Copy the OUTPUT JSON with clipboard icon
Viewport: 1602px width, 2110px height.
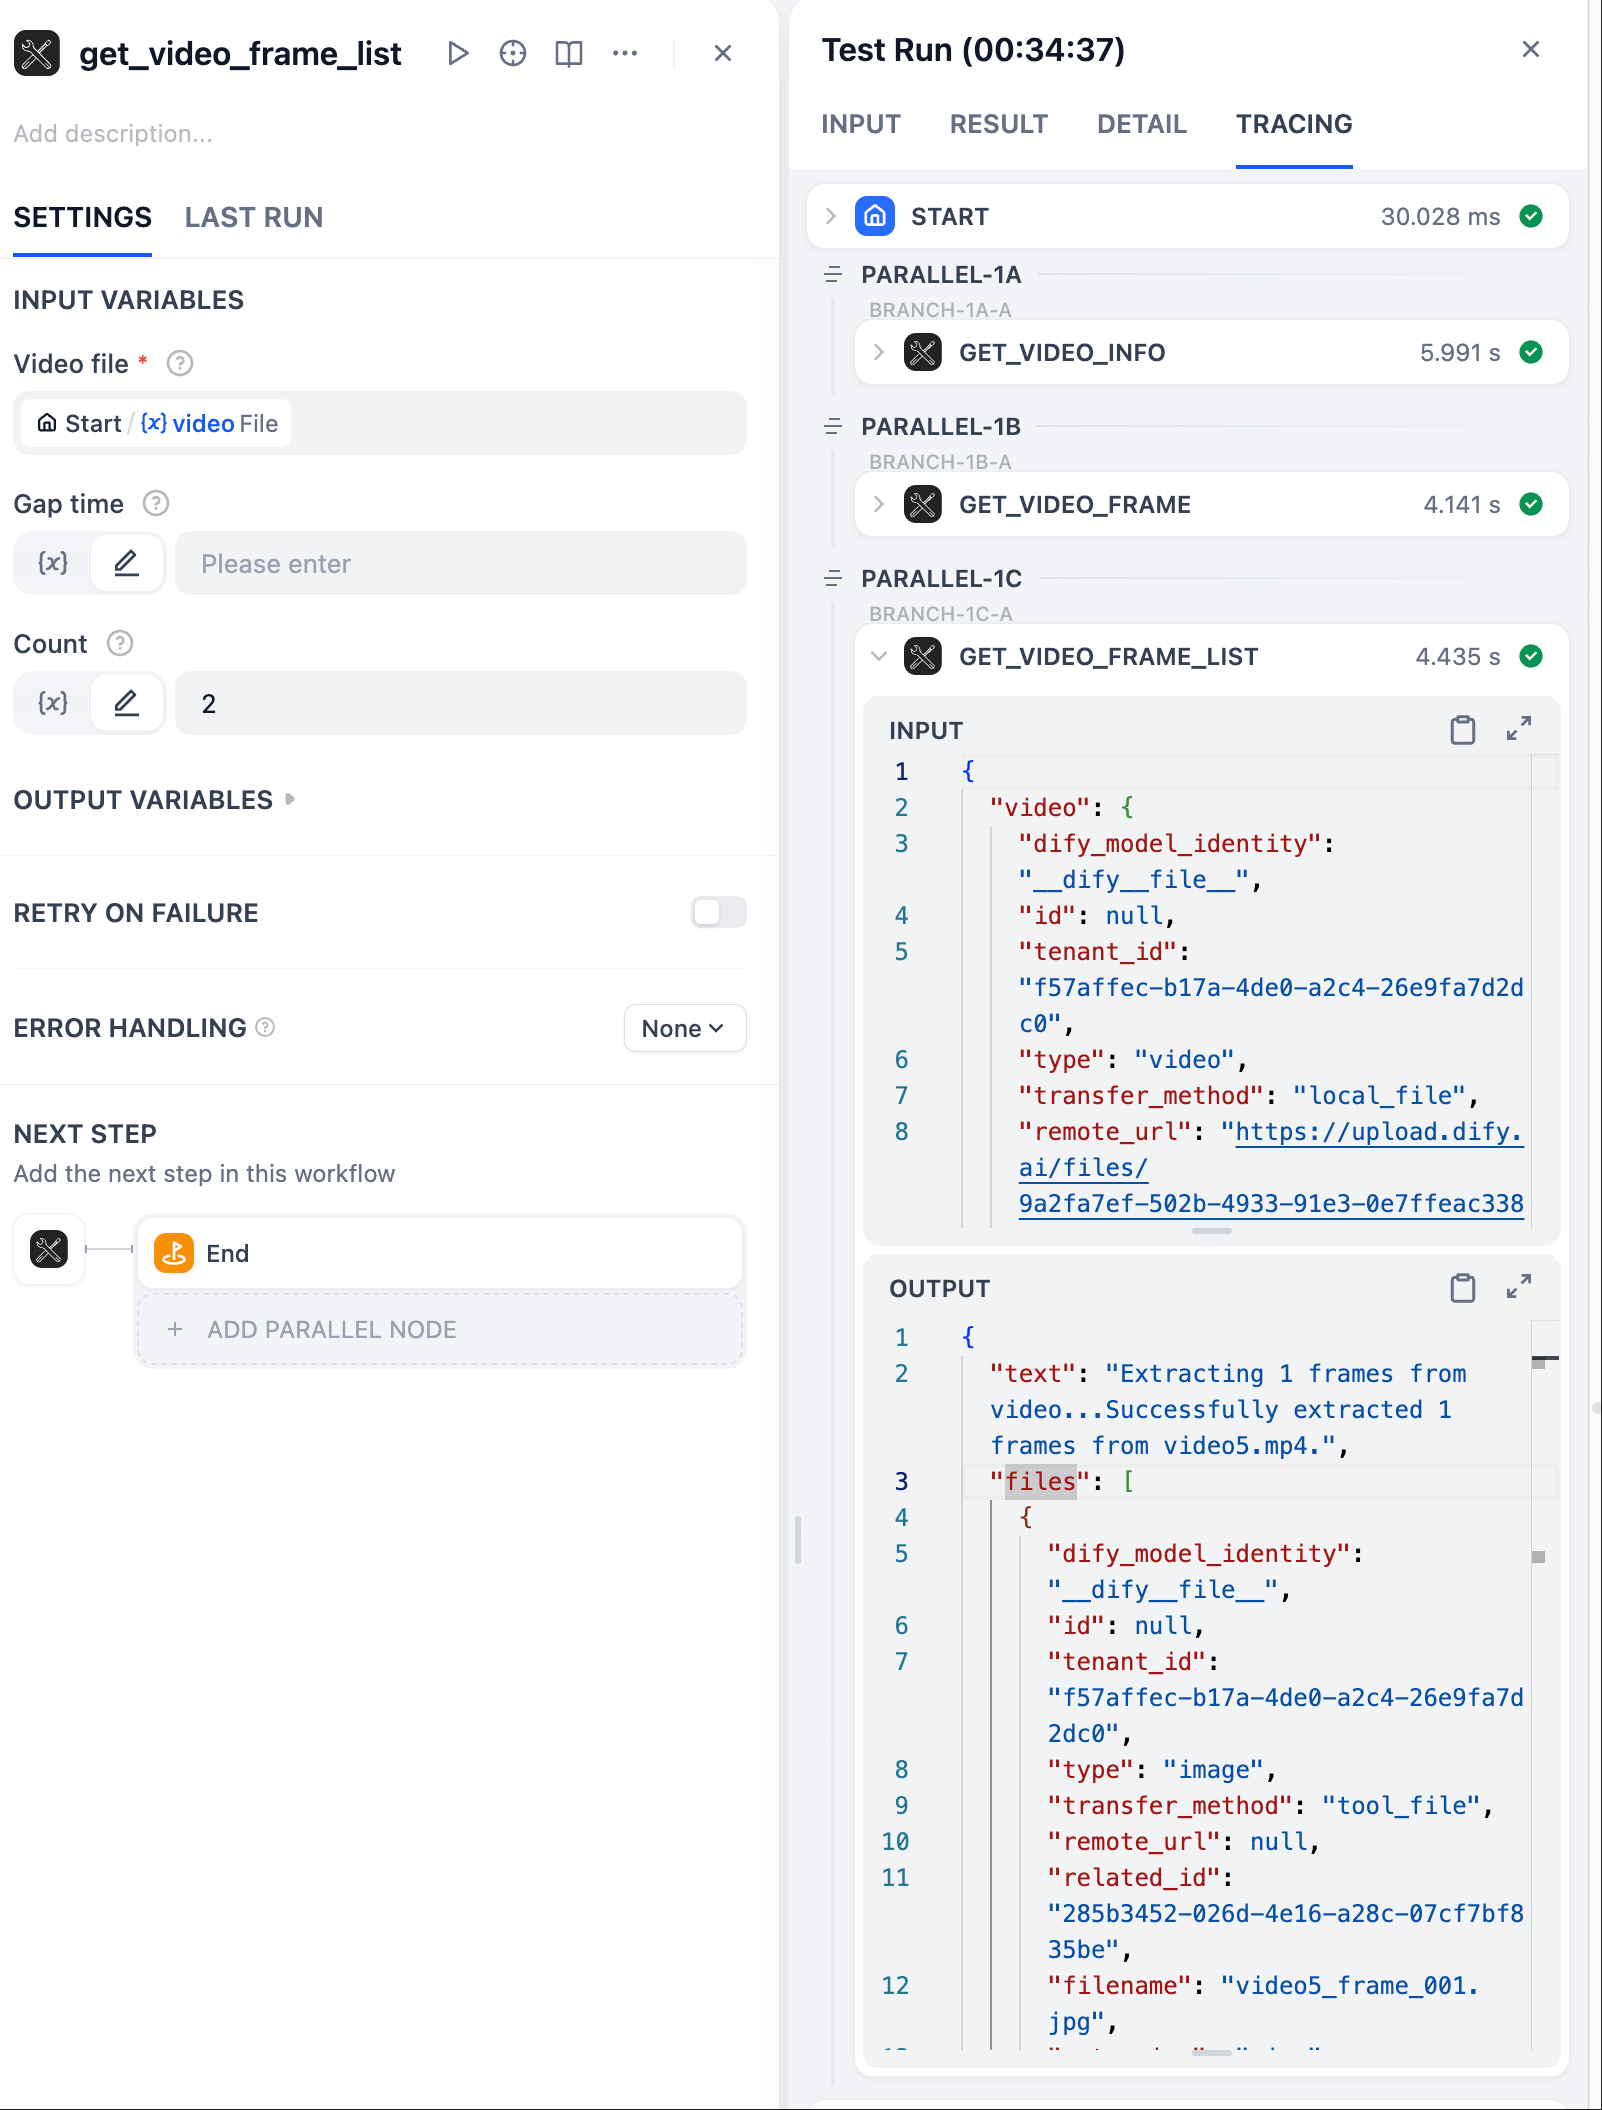(x=1462, y=1288)
